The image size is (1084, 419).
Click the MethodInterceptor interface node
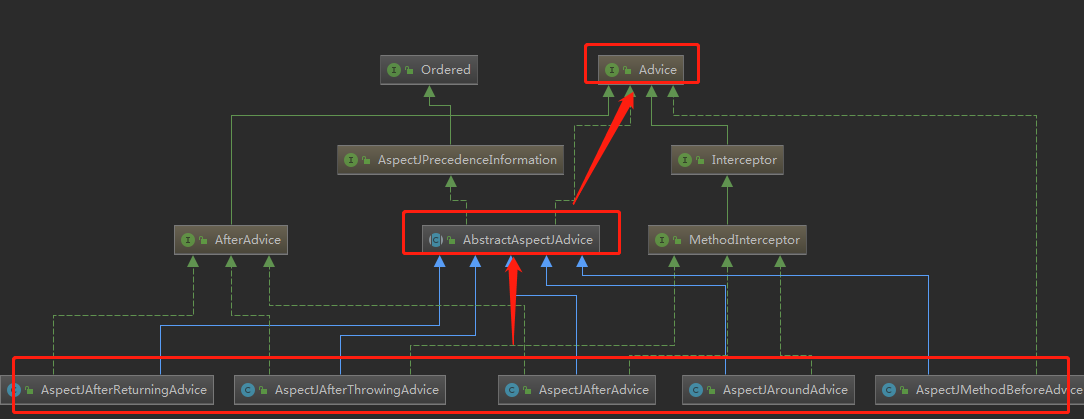pyautogui.click(x=727, y=240)
